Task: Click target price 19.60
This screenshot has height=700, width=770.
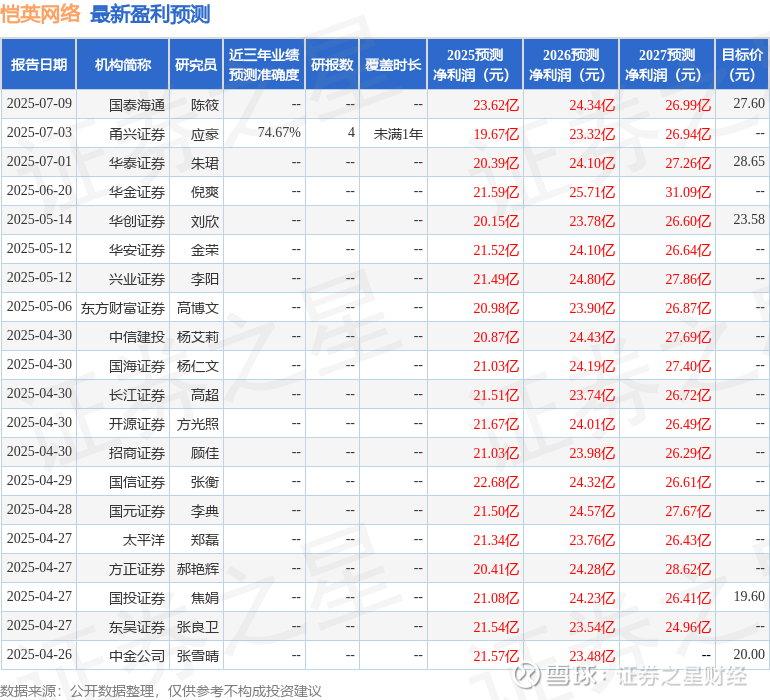Action: (x=749, y=596)
